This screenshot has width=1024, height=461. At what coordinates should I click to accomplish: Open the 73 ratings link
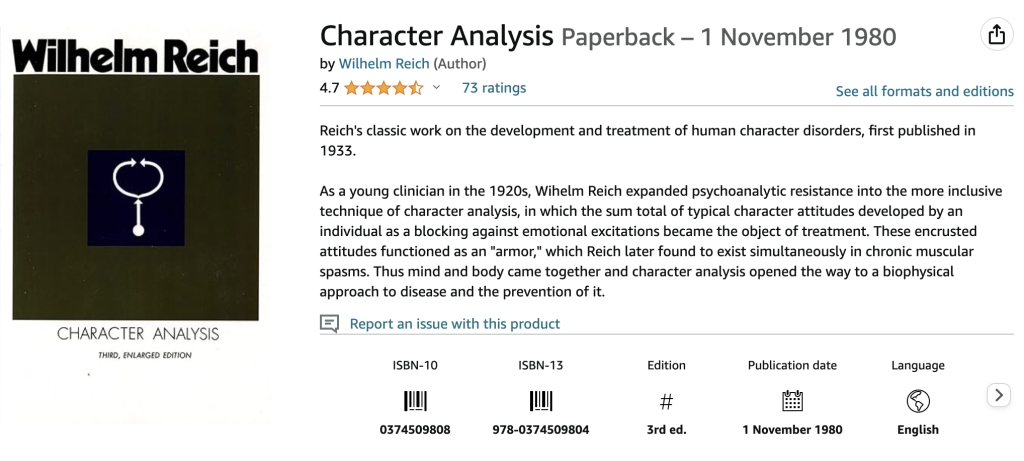(493, 88)
